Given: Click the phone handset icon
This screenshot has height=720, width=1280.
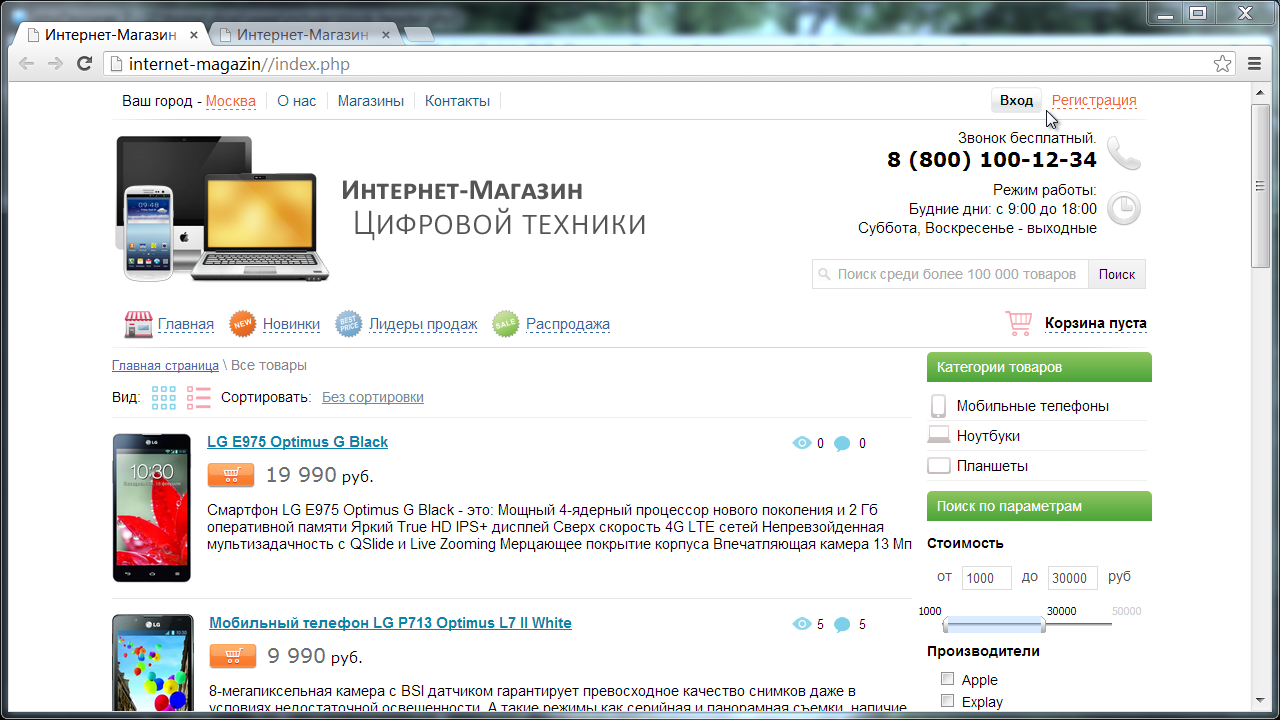Looking at the screenshot, I should (1124, 153).
